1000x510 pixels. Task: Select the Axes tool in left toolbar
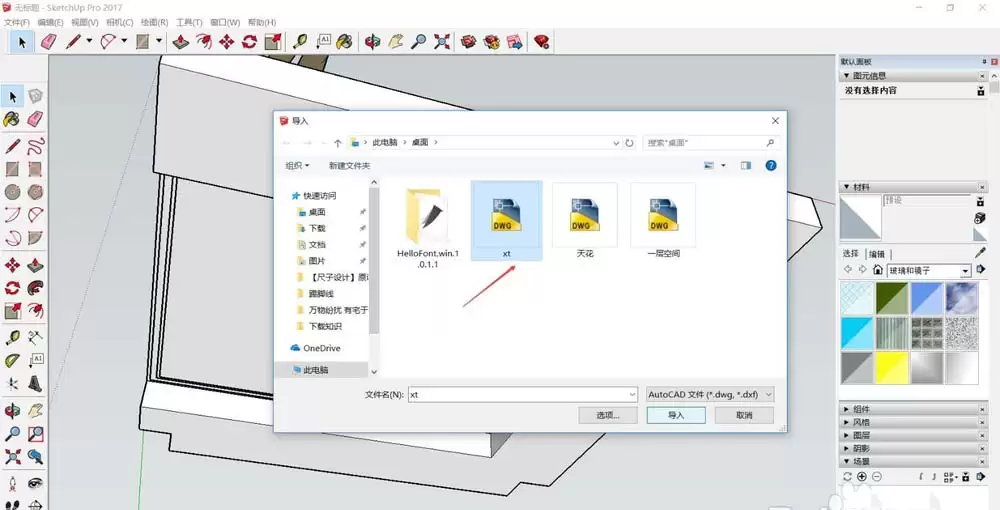coord(12,384)
